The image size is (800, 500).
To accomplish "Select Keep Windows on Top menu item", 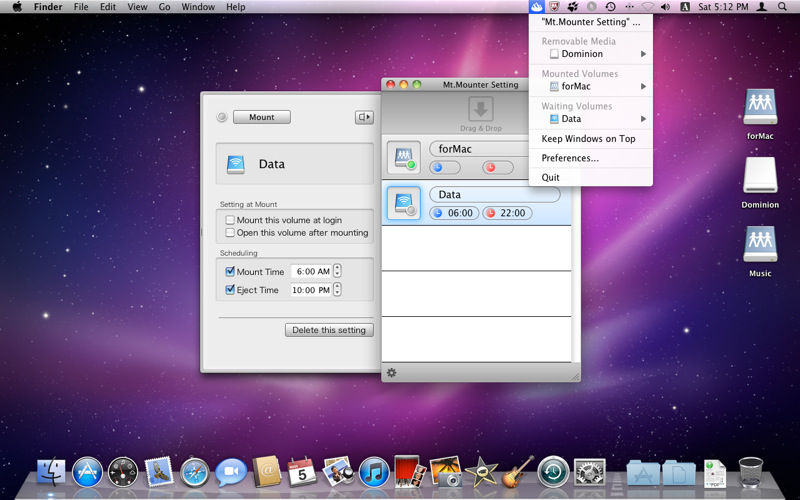I will [x=588, y=139].
